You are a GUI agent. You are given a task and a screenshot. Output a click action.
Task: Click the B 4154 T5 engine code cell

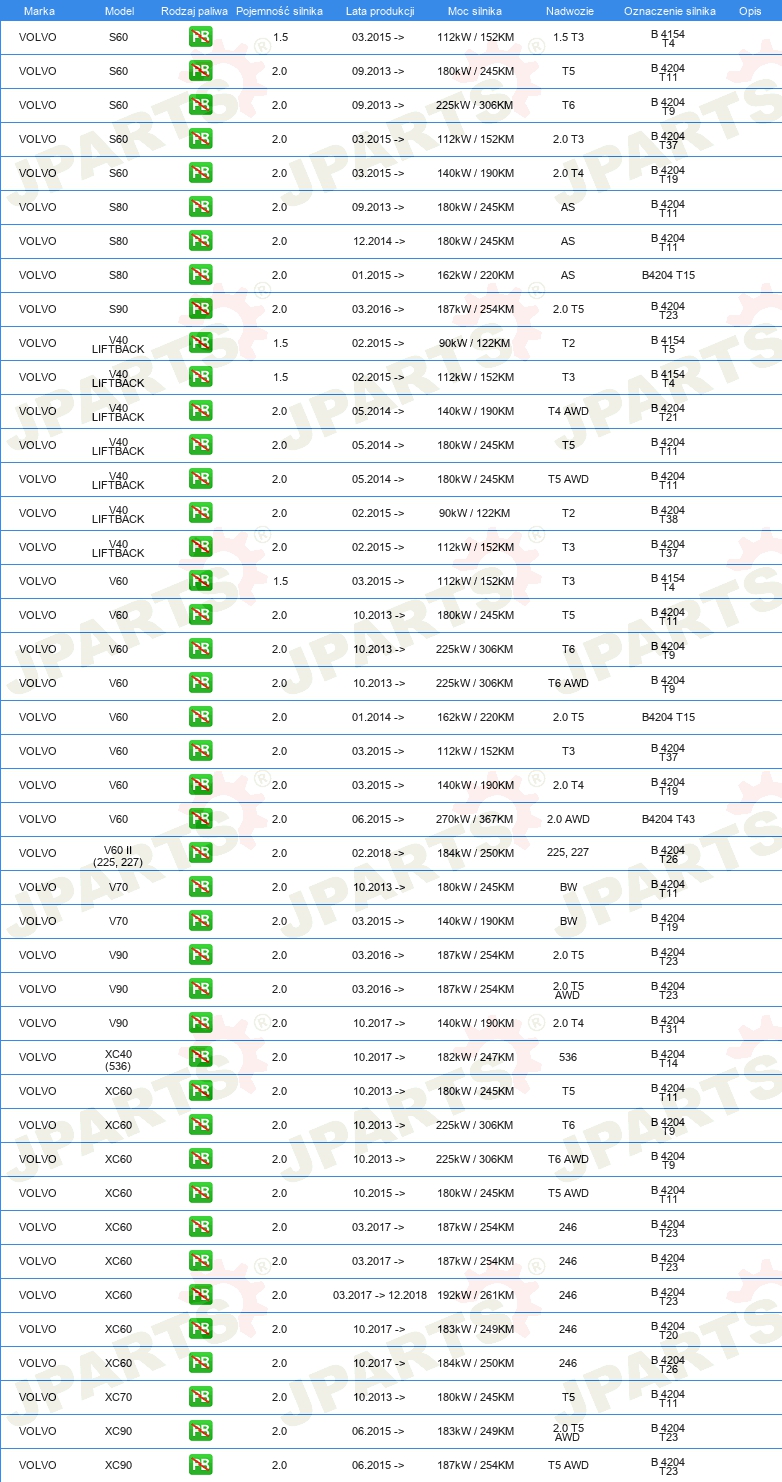668,344
